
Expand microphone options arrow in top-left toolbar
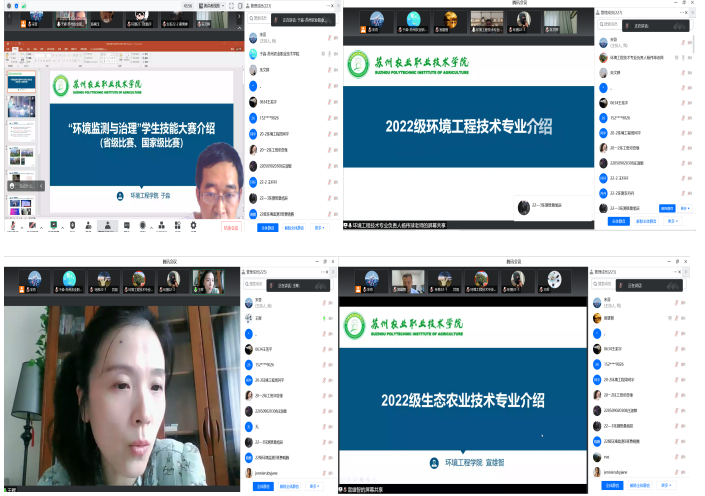[22, 228]
